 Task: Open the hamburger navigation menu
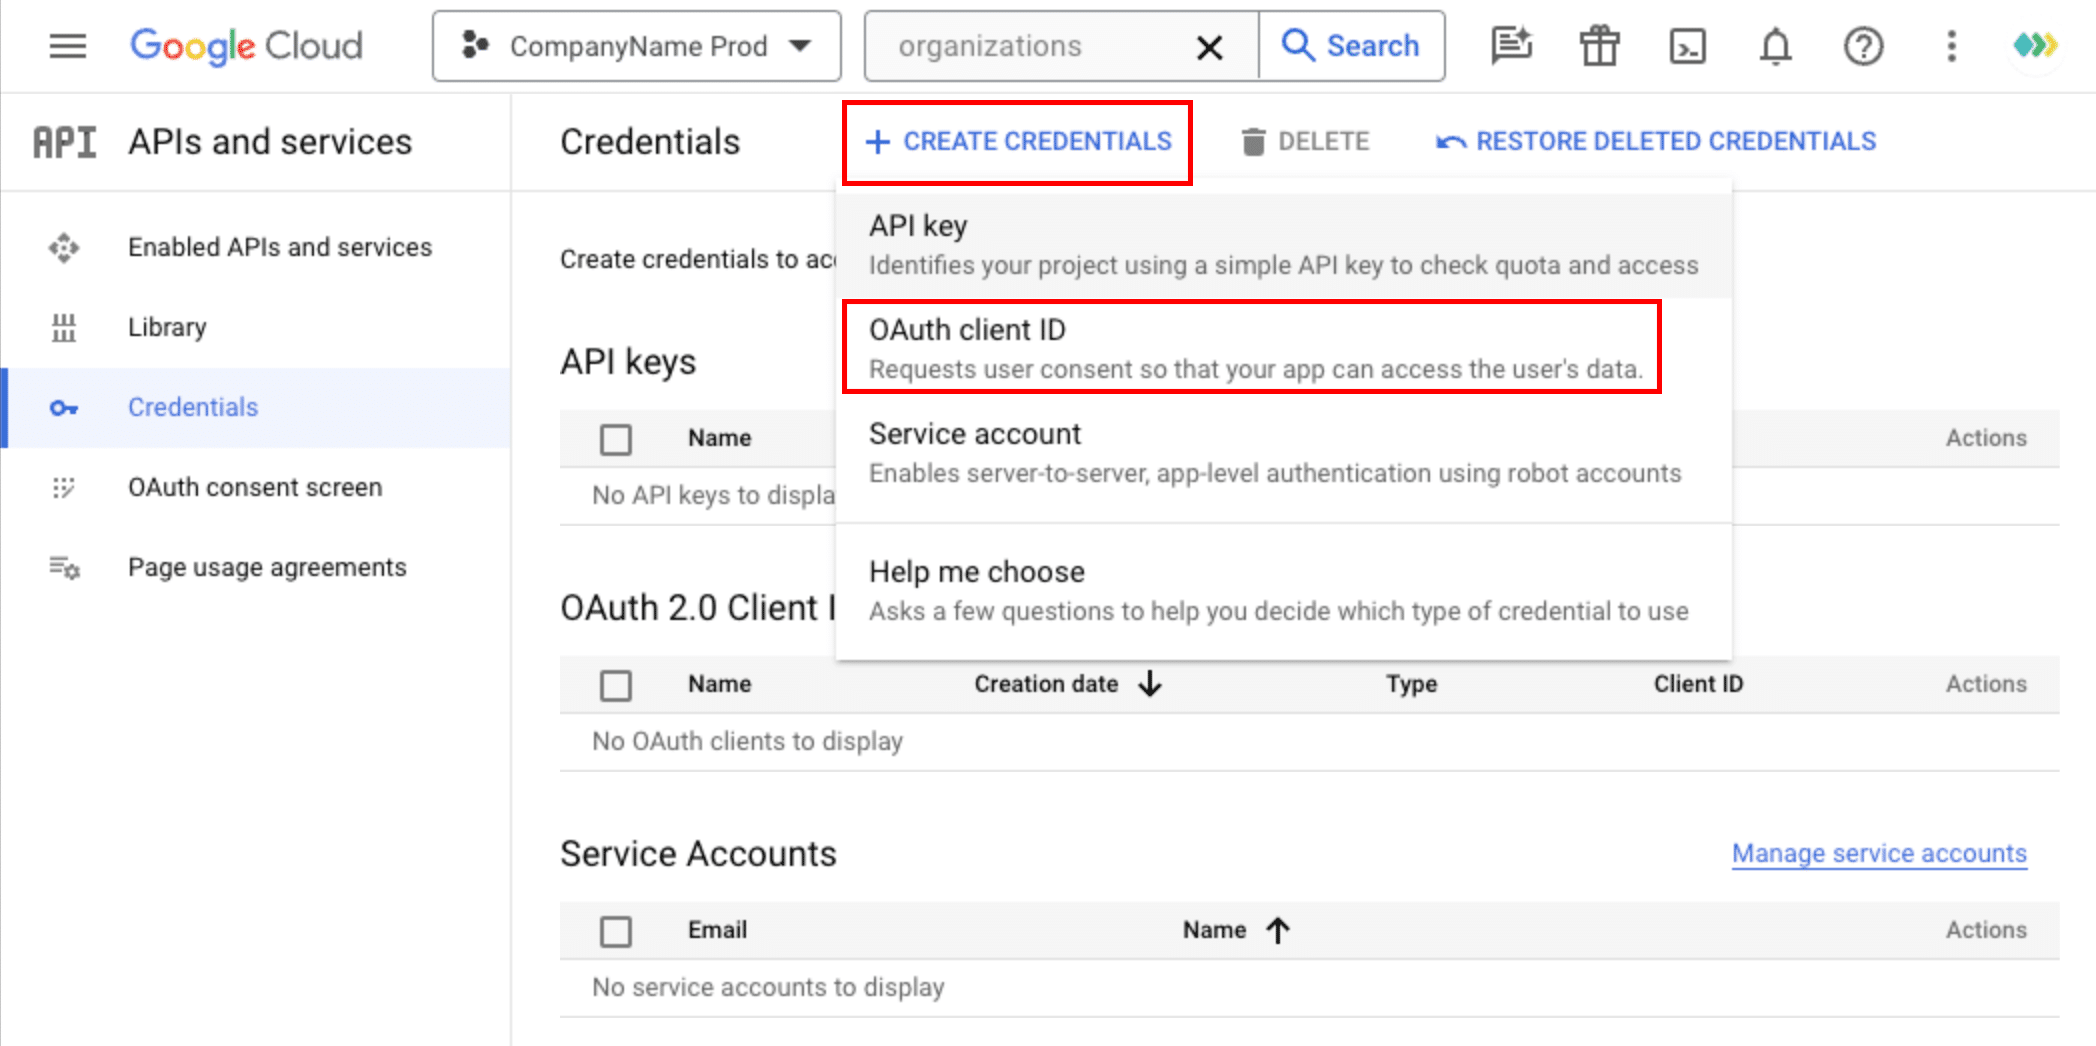pyautogui.click(x=68, y=46)
